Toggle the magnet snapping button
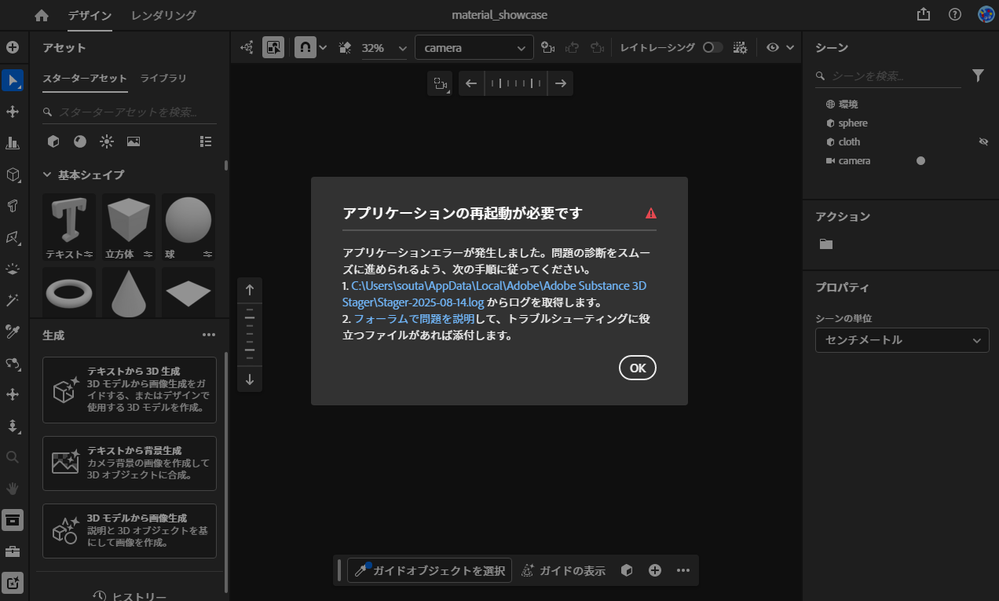The width and height of the screenshot is (999, 601). tap(305, 48)
